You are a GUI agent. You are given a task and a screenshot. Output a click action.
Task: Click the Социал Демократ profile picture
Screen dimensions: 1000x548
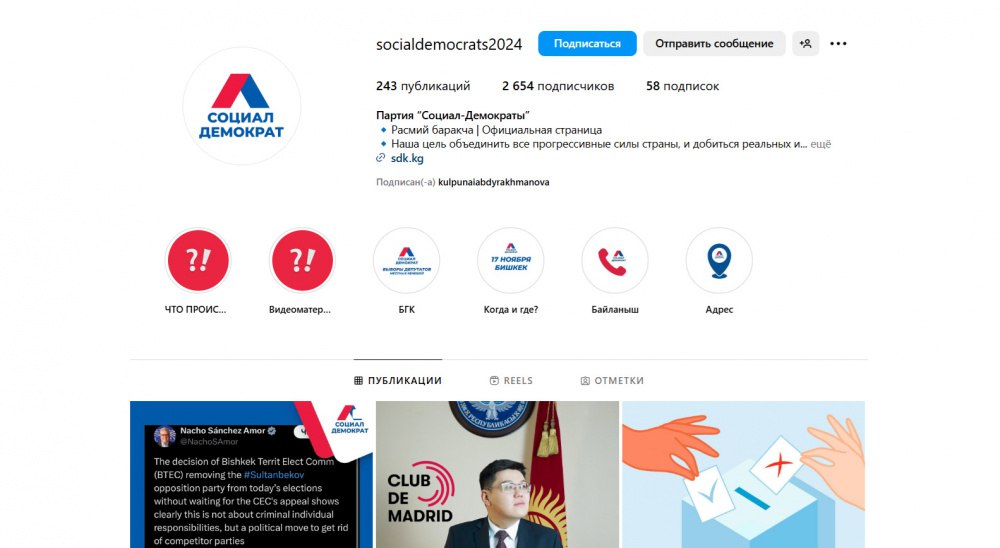[241, 106]
